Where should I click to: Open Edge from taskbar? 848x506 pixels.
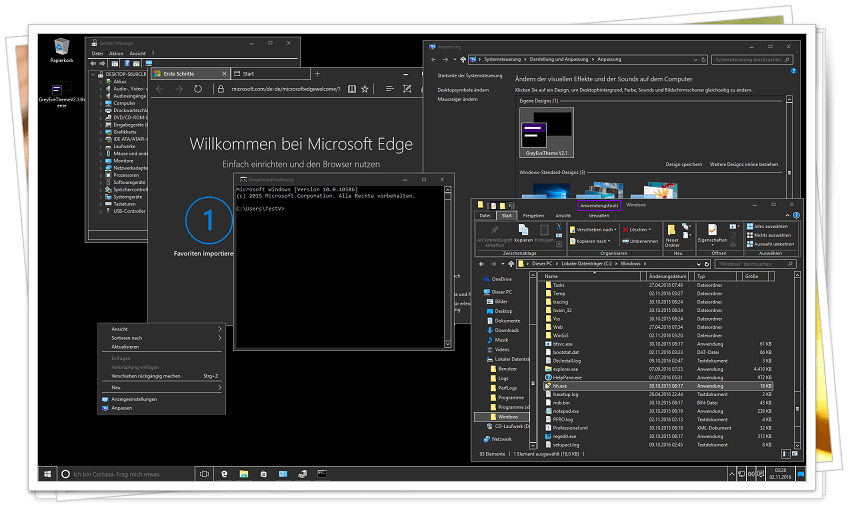224,474
